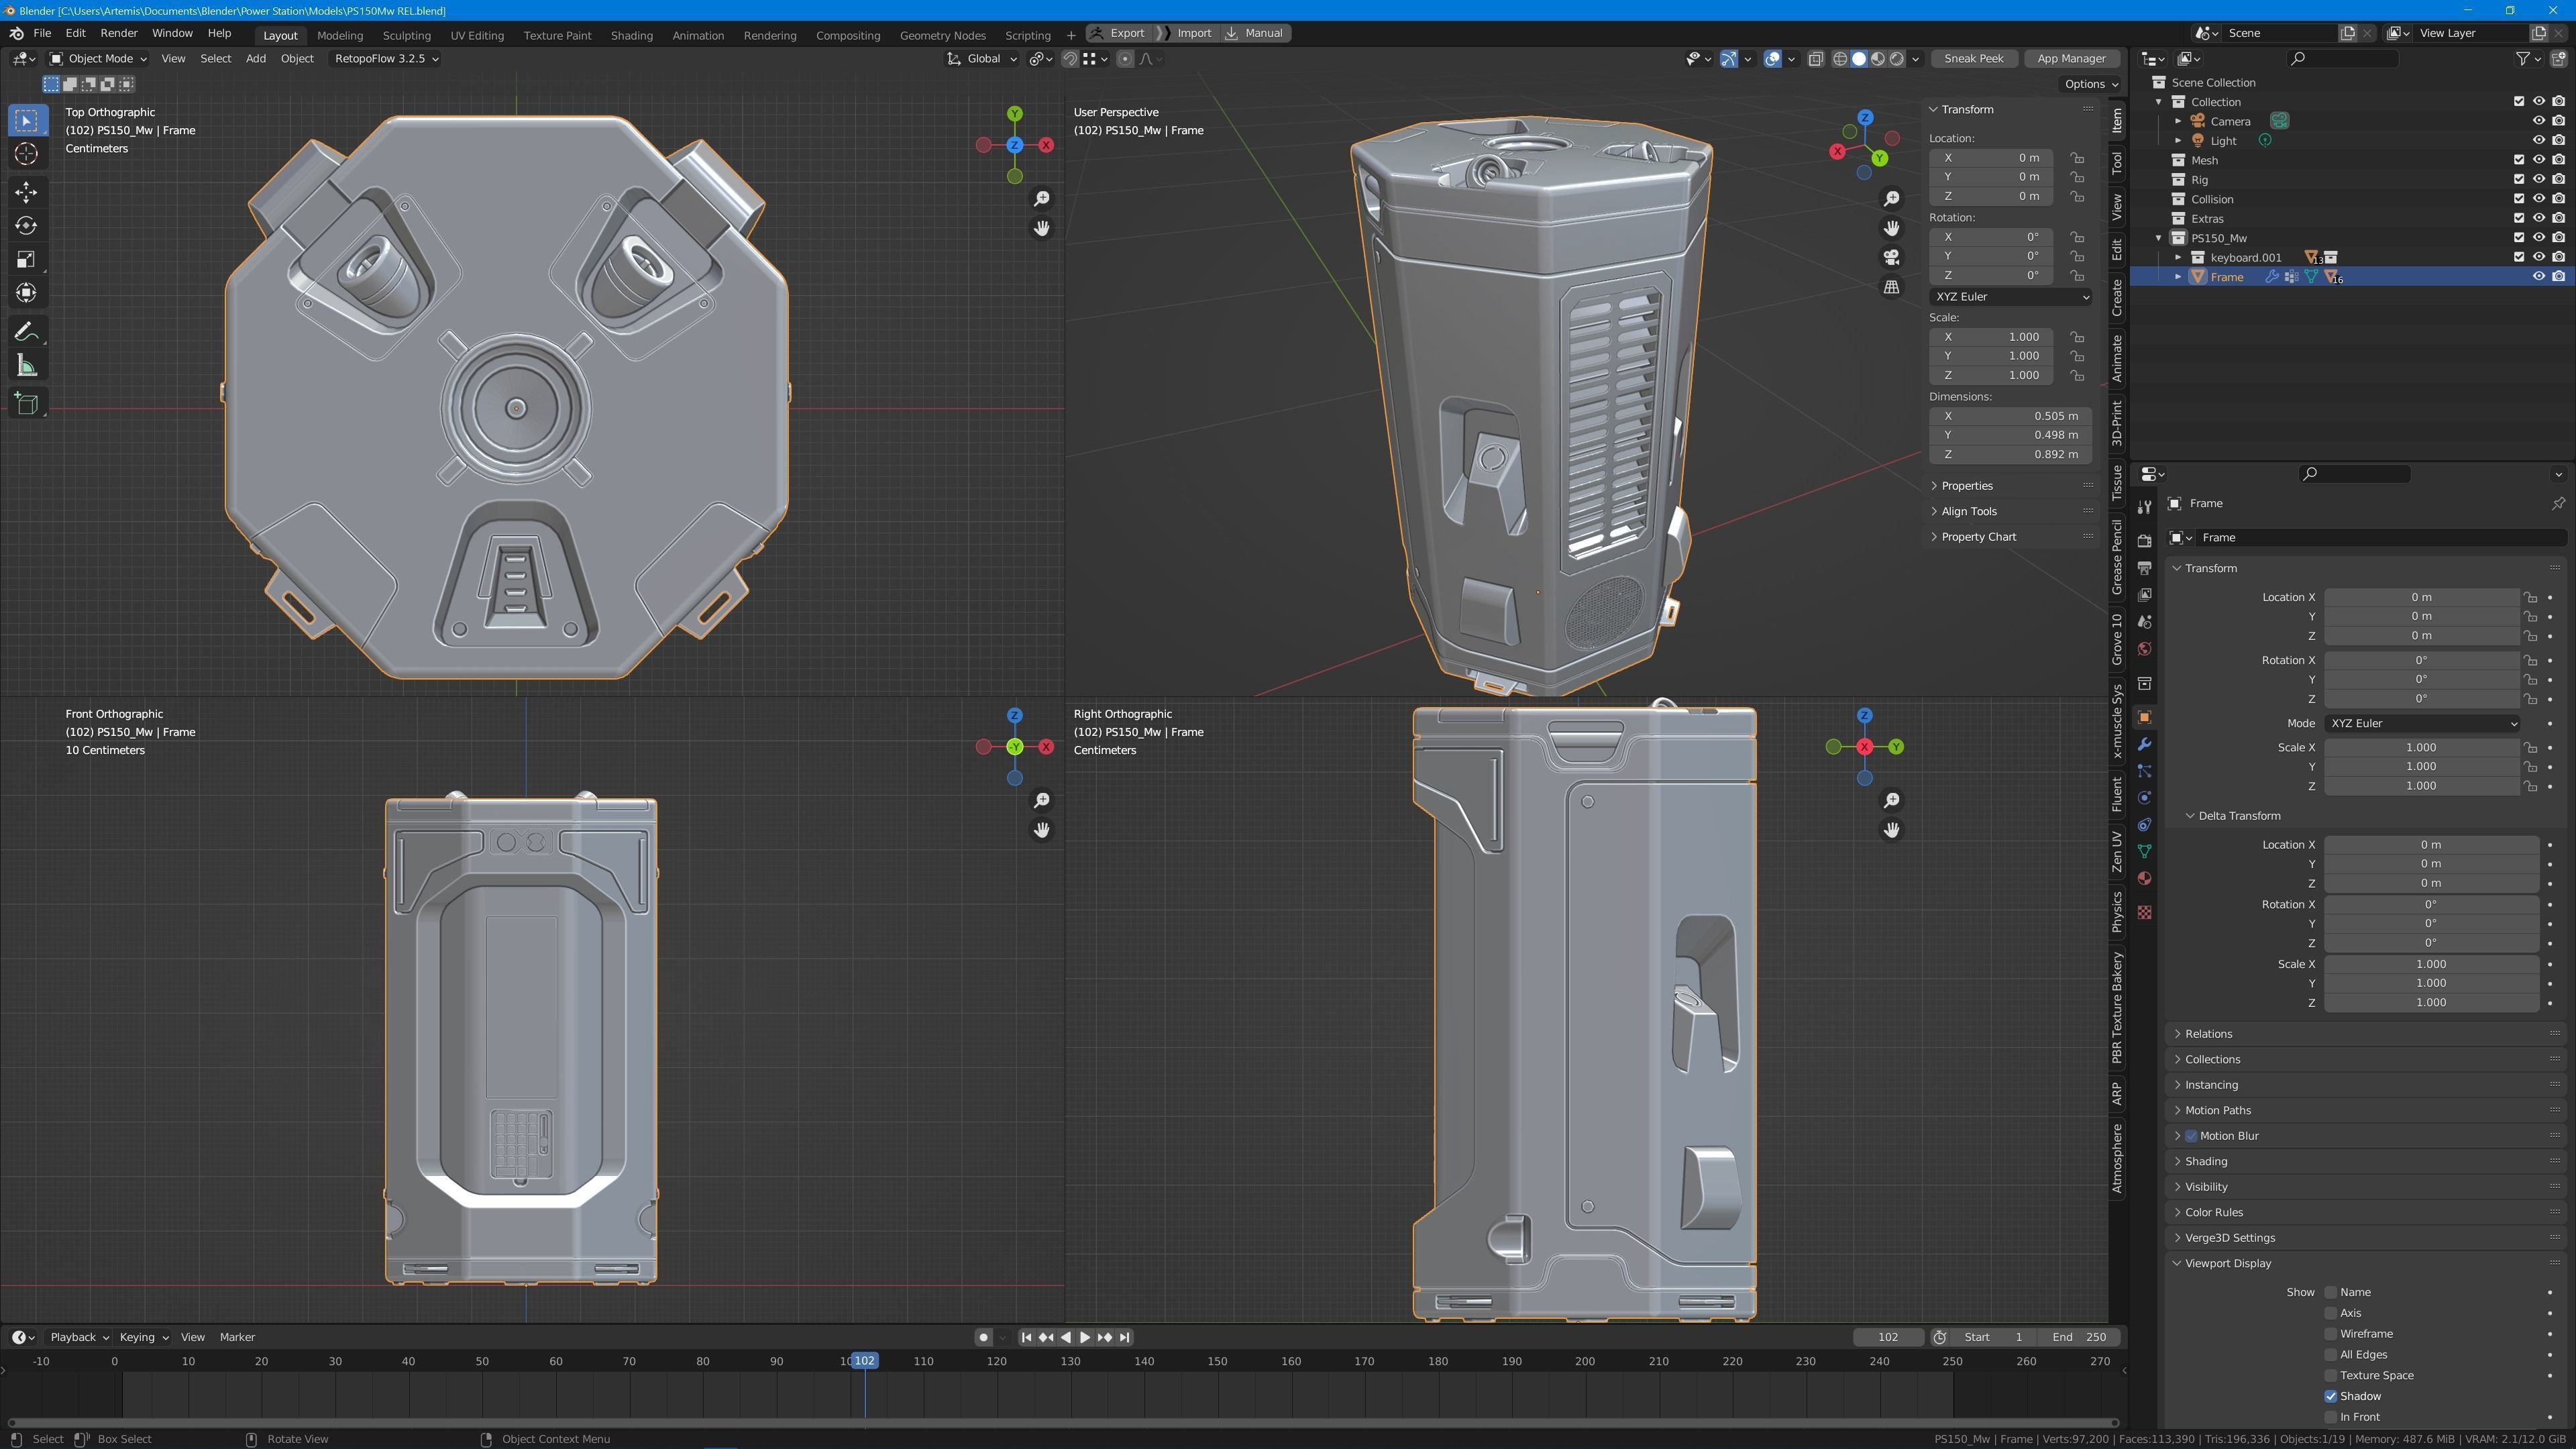2576x1449 pixels.
Task: Click the Select Box tool icon
Action: (x=27, y=121)
